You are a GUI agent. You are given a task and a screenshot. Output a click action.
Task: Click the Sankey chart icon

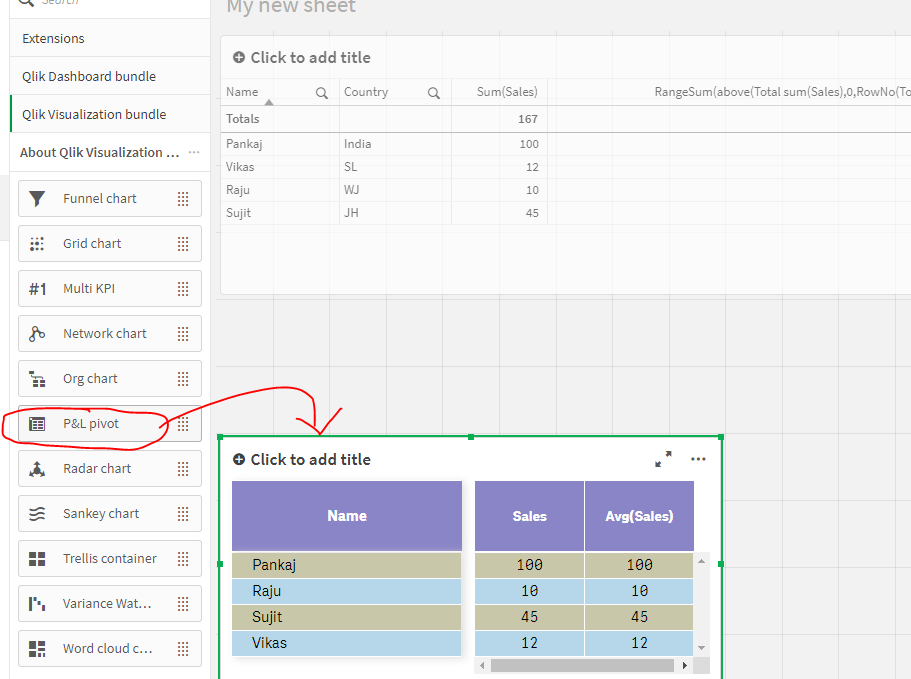[37, 513]
